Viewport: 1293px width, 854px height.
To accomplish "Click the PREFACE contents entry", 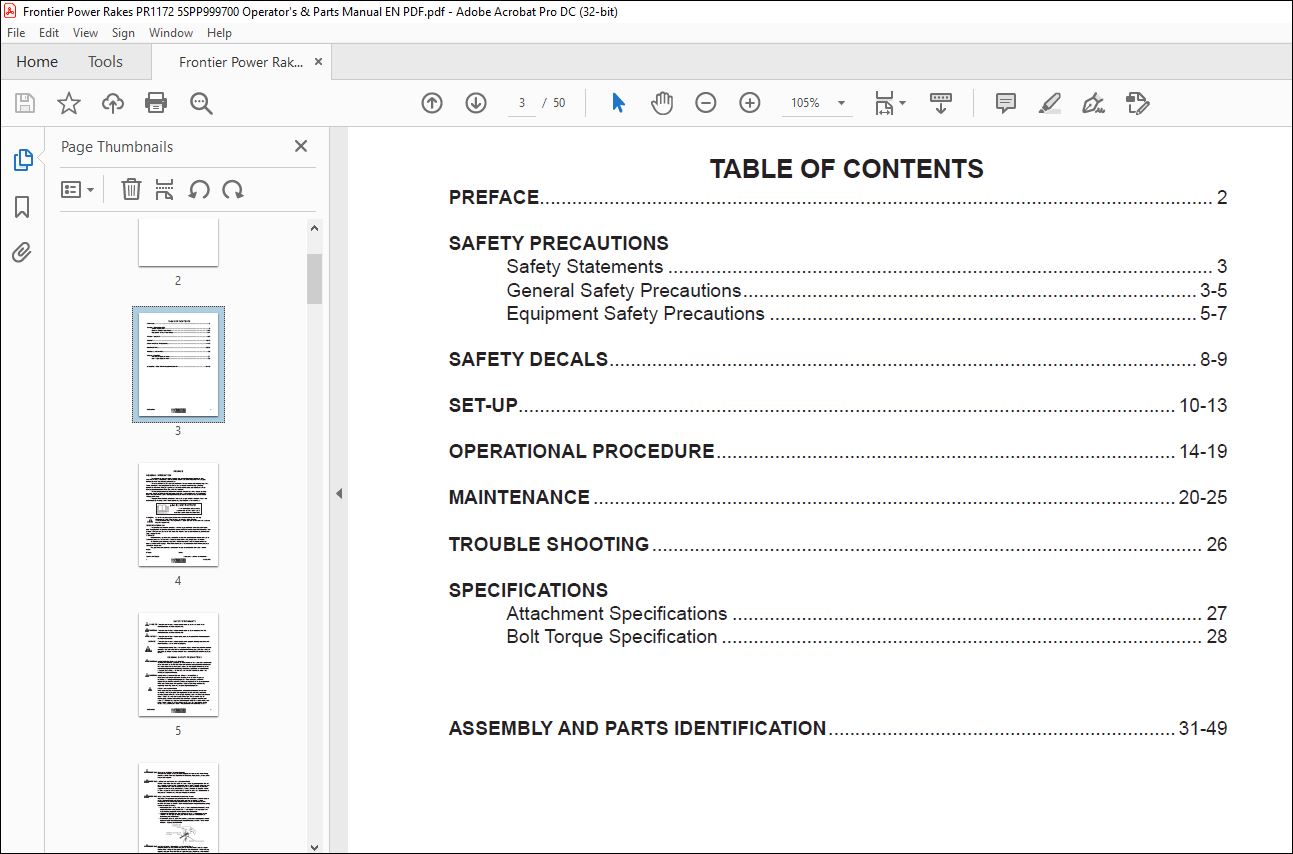I will pos(837,198).
